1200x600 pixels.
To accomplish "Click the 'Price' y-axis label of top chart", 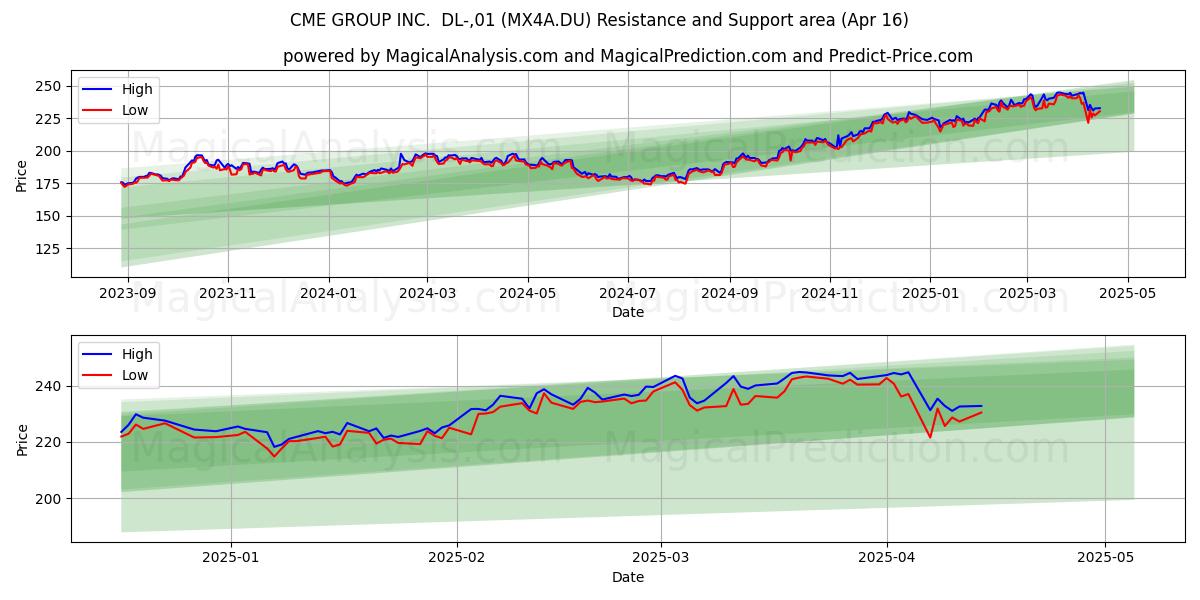I will [x=22, y=175].
